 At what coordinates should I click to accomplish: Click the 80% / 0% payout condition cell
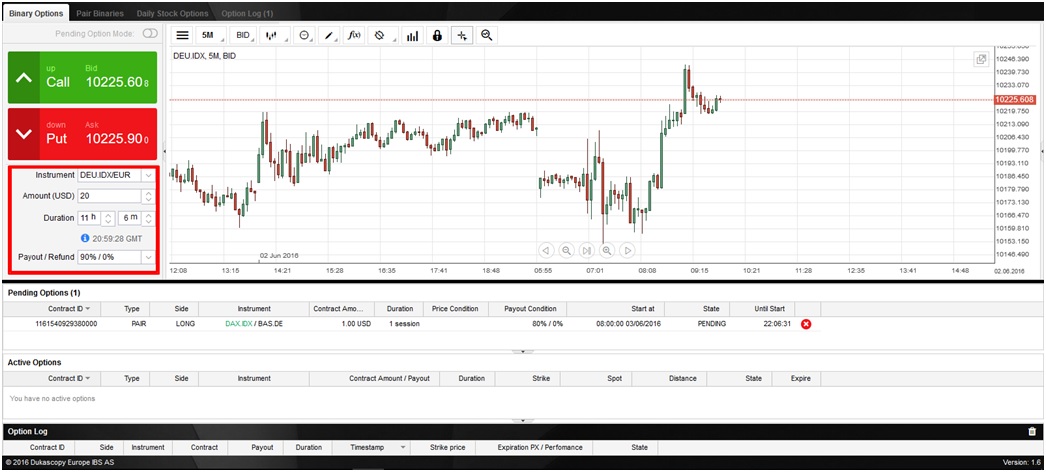pos(547,324)
